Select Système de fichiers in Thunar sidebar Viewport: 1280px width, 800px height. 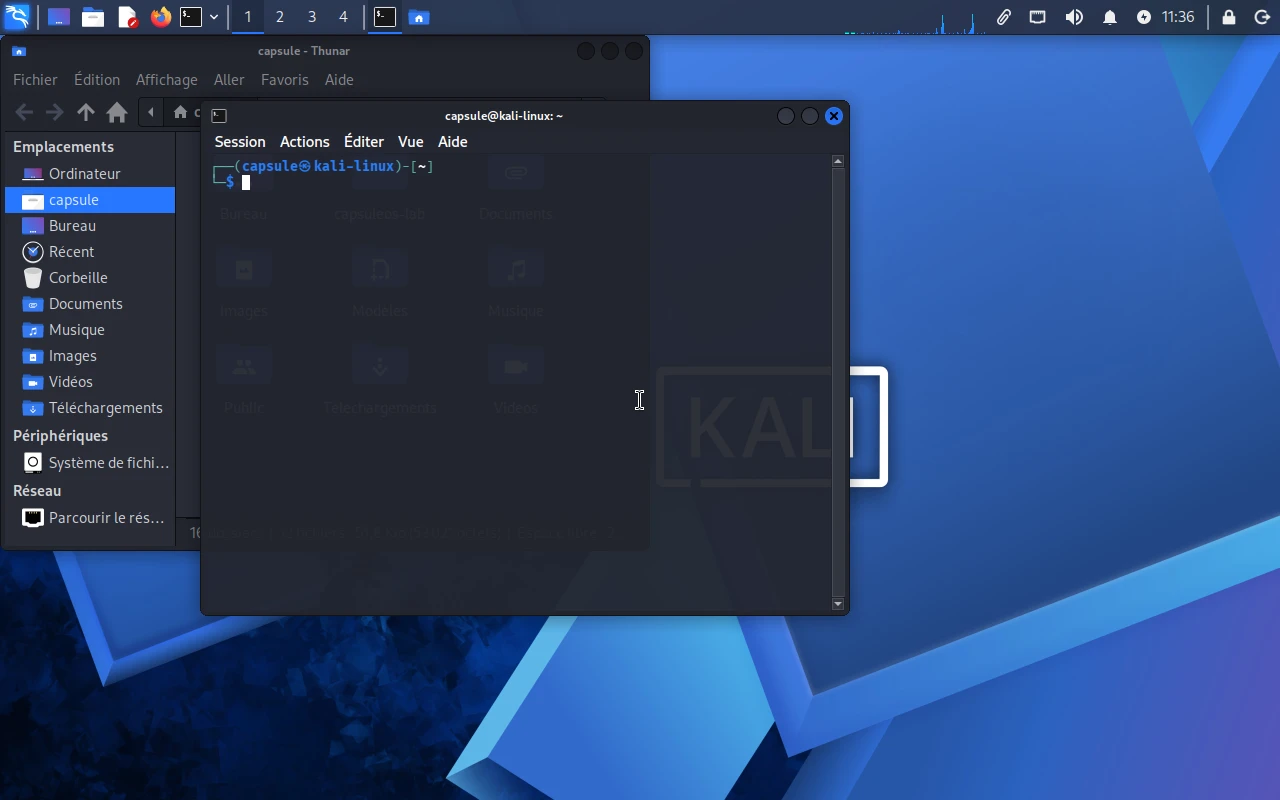pyautogui.click(x=90, y=463)
